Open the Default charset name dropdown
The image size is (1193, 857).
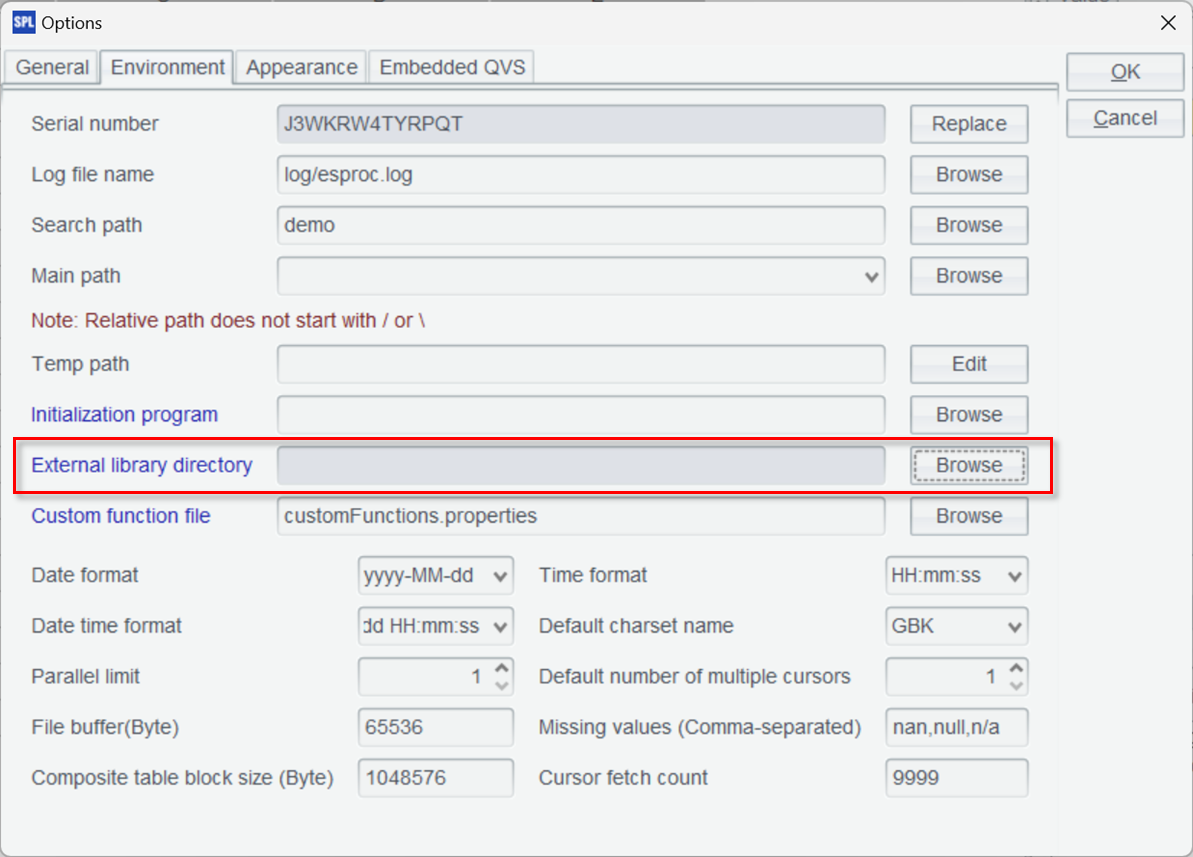click(1015, 627)
